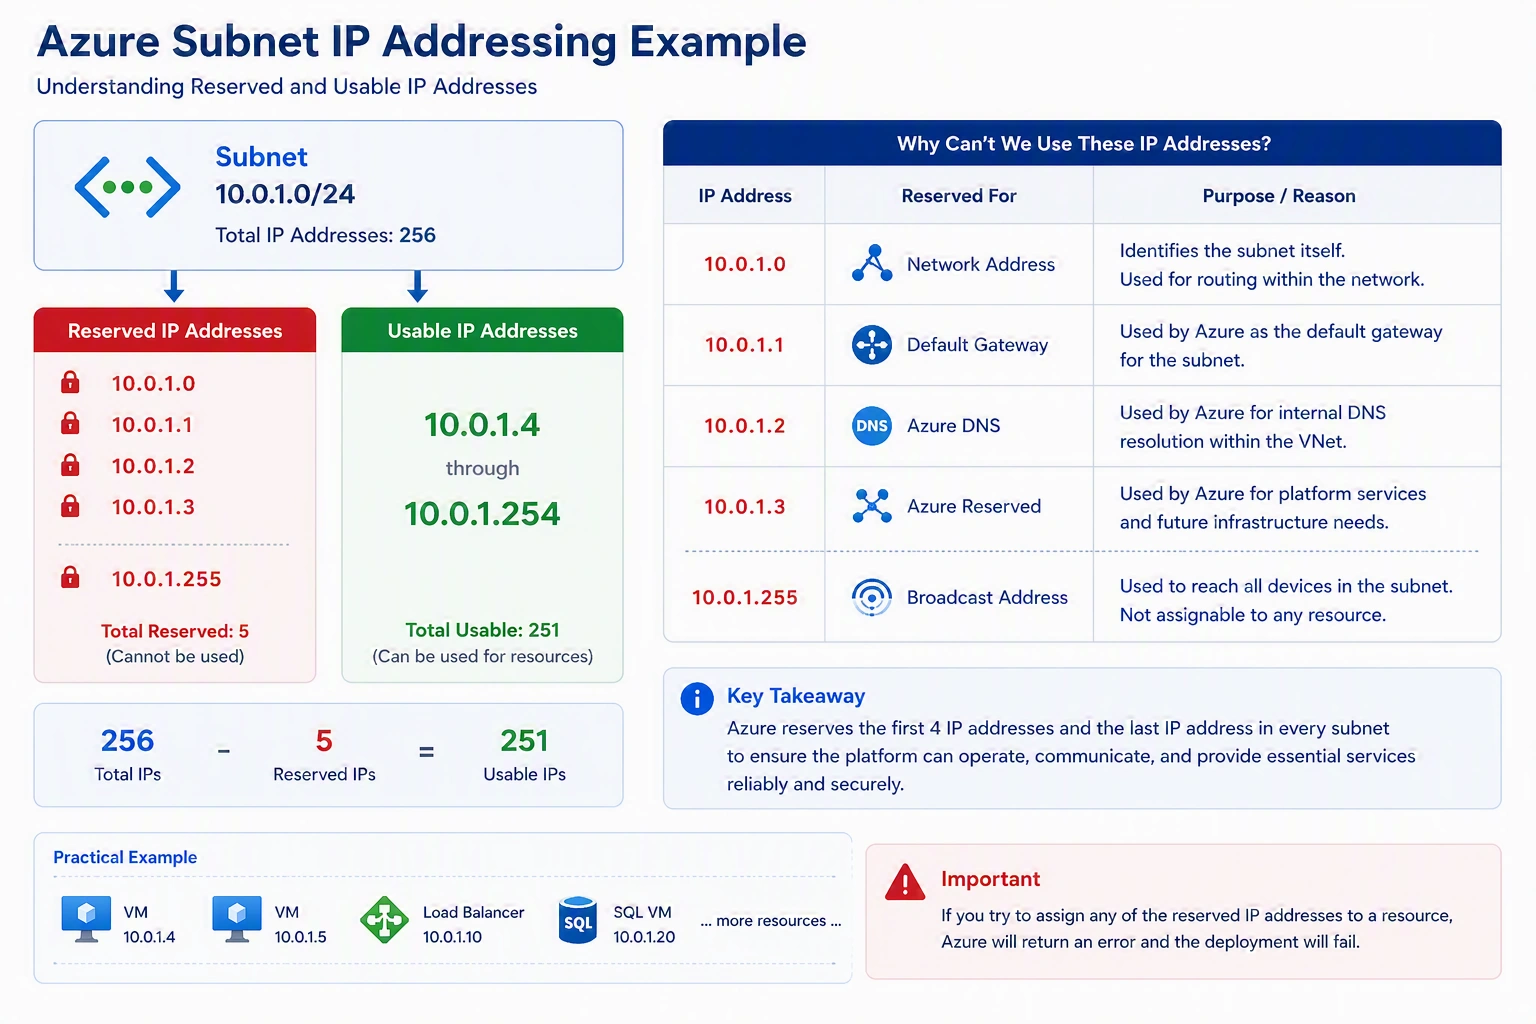The width and height of the screenshot is (1536, 1024).
Task: Click the 10.0.1.0 cell in the table
Action: 745,264
